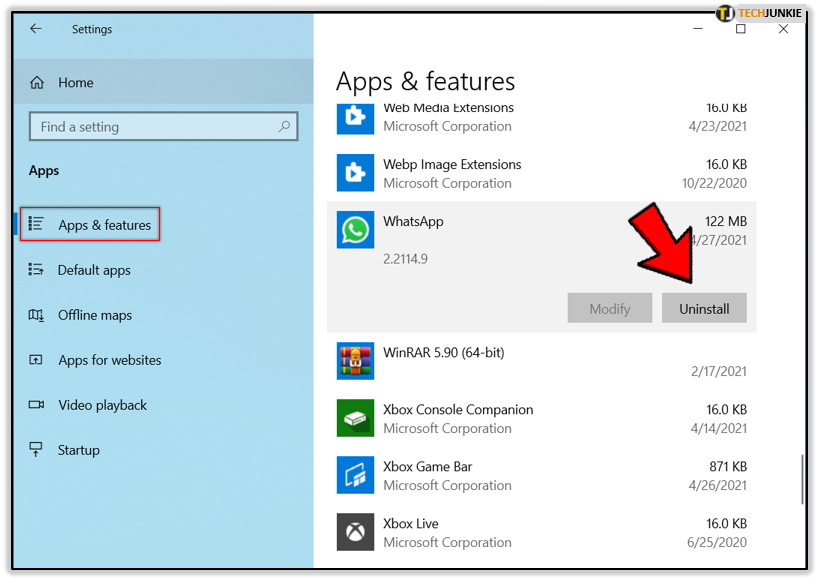Select the Webp Image Extensions entry name
The image size is (819, 581).
[452, 164]
